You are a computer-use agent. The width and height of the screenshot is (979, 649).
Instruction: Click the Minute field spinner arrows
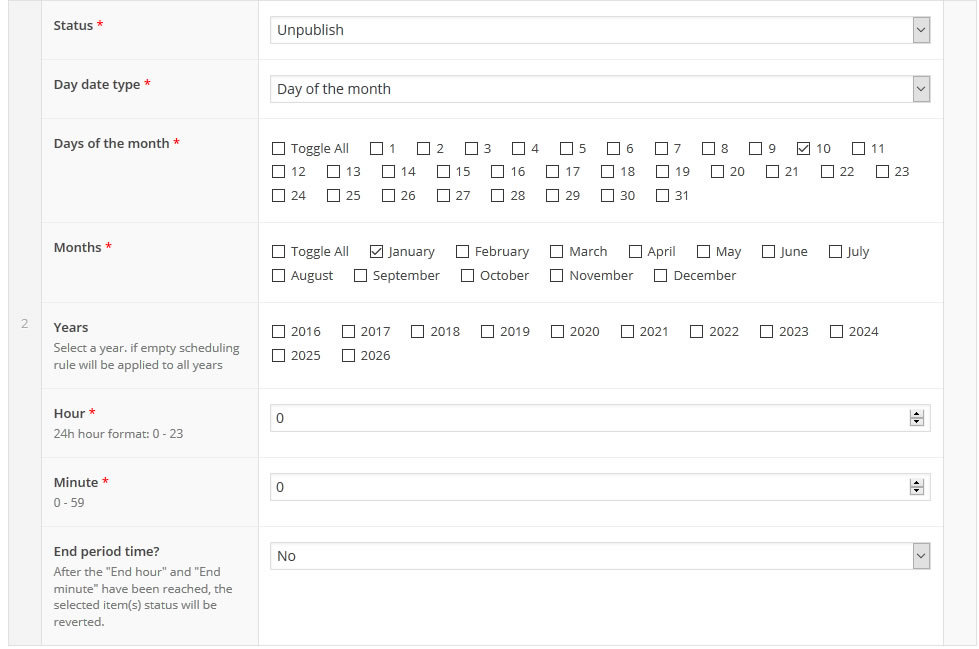pyautogui.click(x=916, y=487)
